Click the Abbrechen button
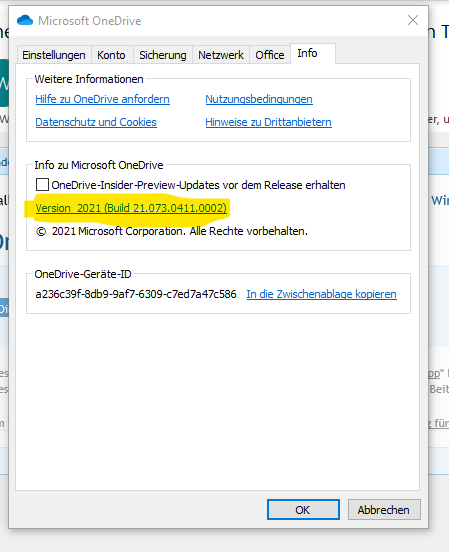The image size is (449, 552). click(384, 509)
